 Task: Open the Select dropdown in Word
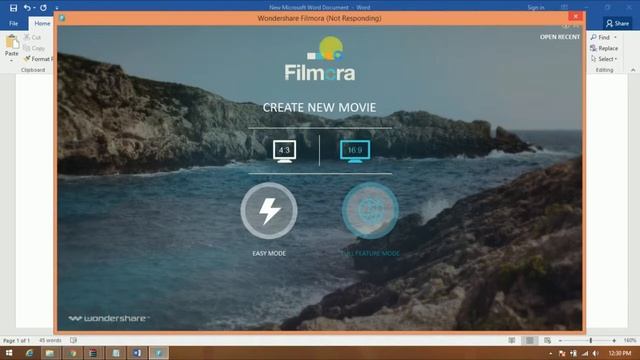click(x=604, y=59)
